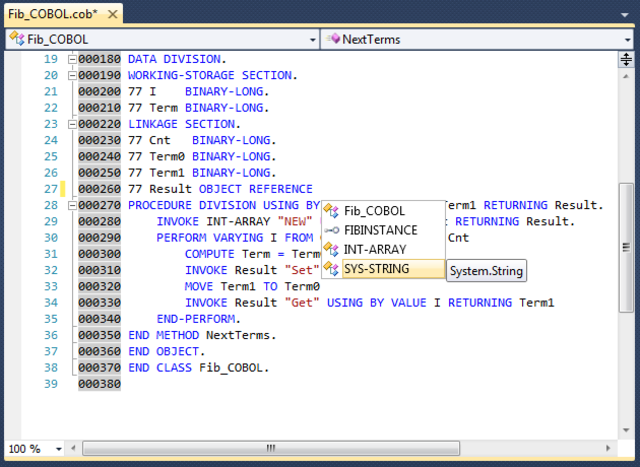Click the horizontal scrollbar left arrow
The image size is (640, 467).
pyautogui.click(x=73, y=448)
